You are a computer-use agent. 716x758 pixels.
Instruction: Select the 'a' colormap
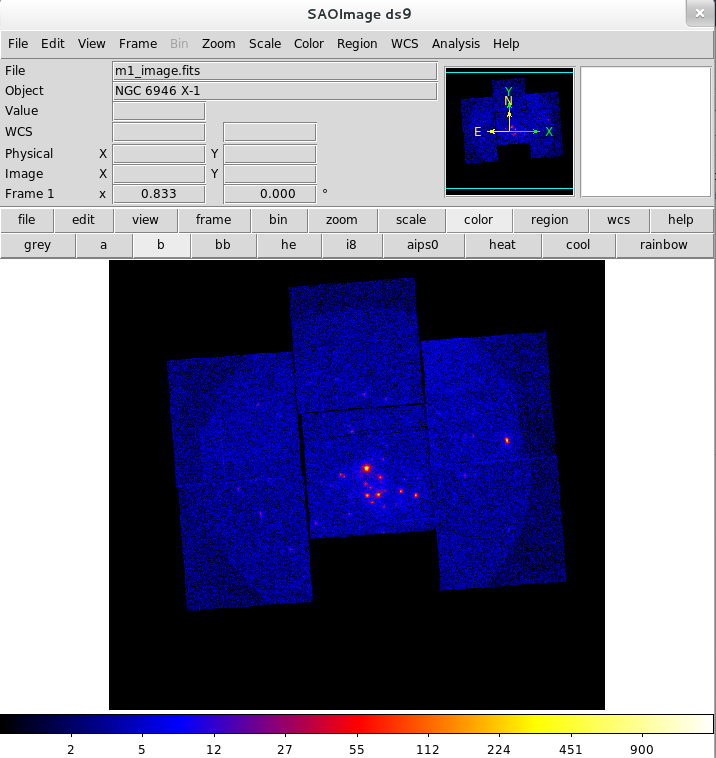pos(103,245)
